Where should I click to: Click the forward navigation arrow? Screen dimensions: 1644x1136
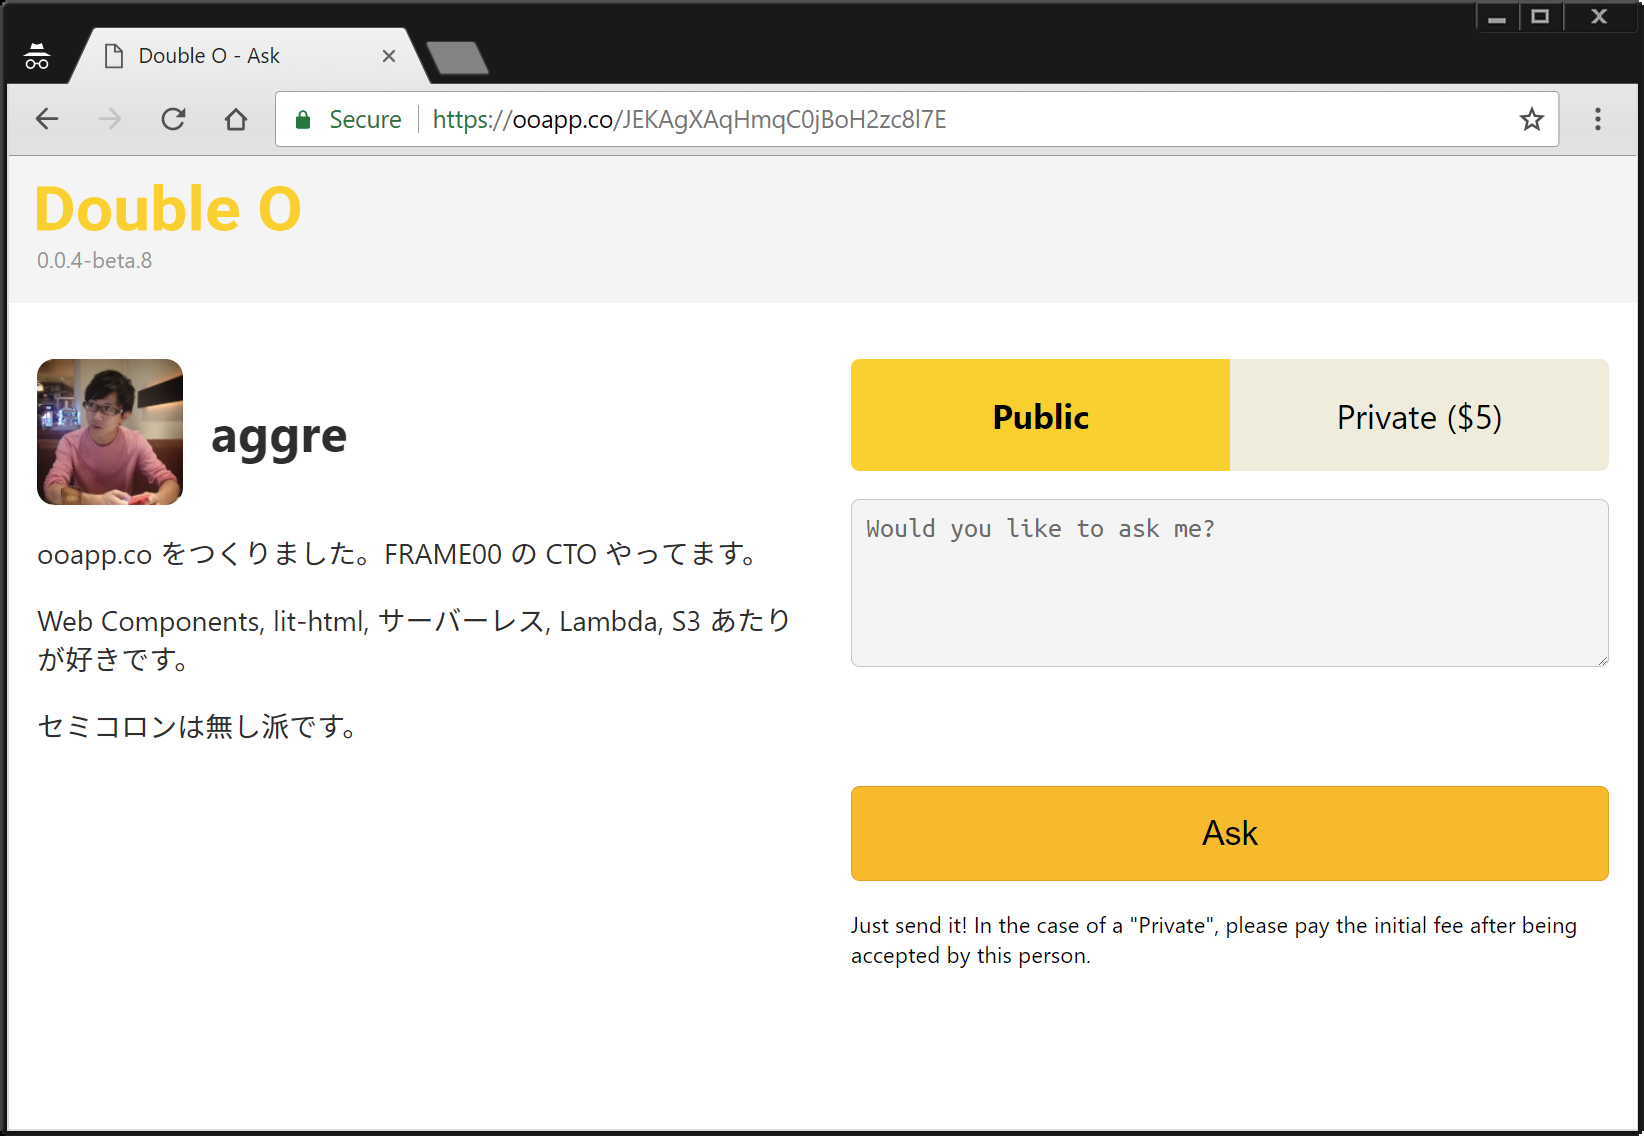tap(110, 120)
